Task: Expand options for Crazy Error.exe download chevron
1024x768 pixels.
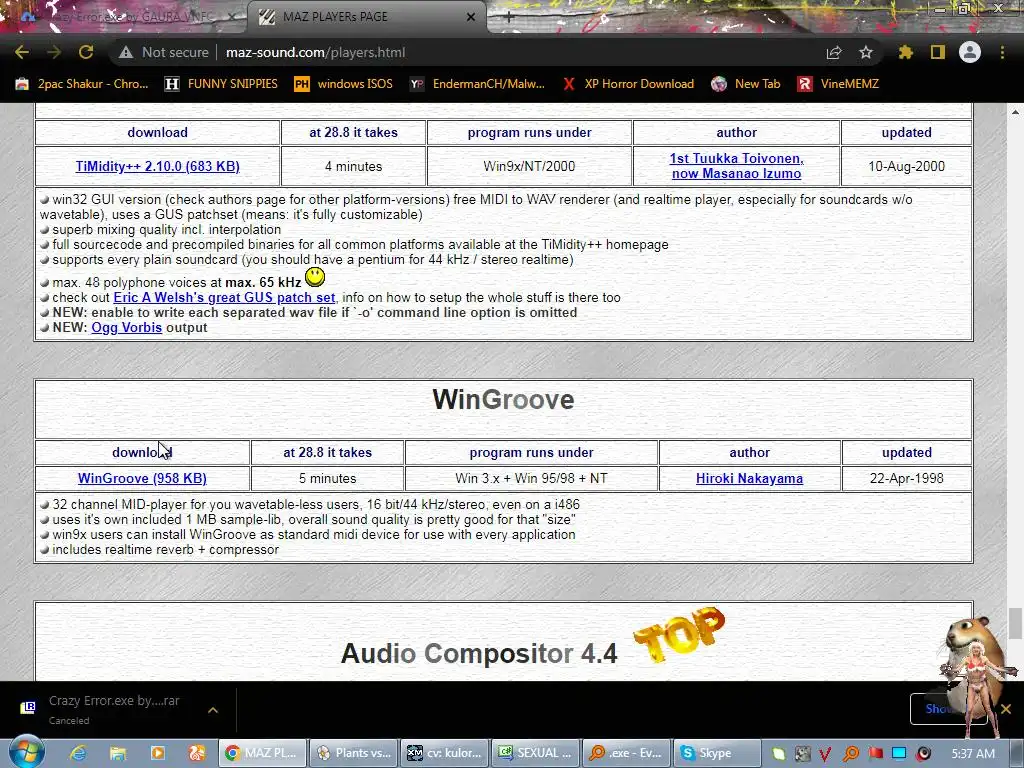Action: coord(213,710)
